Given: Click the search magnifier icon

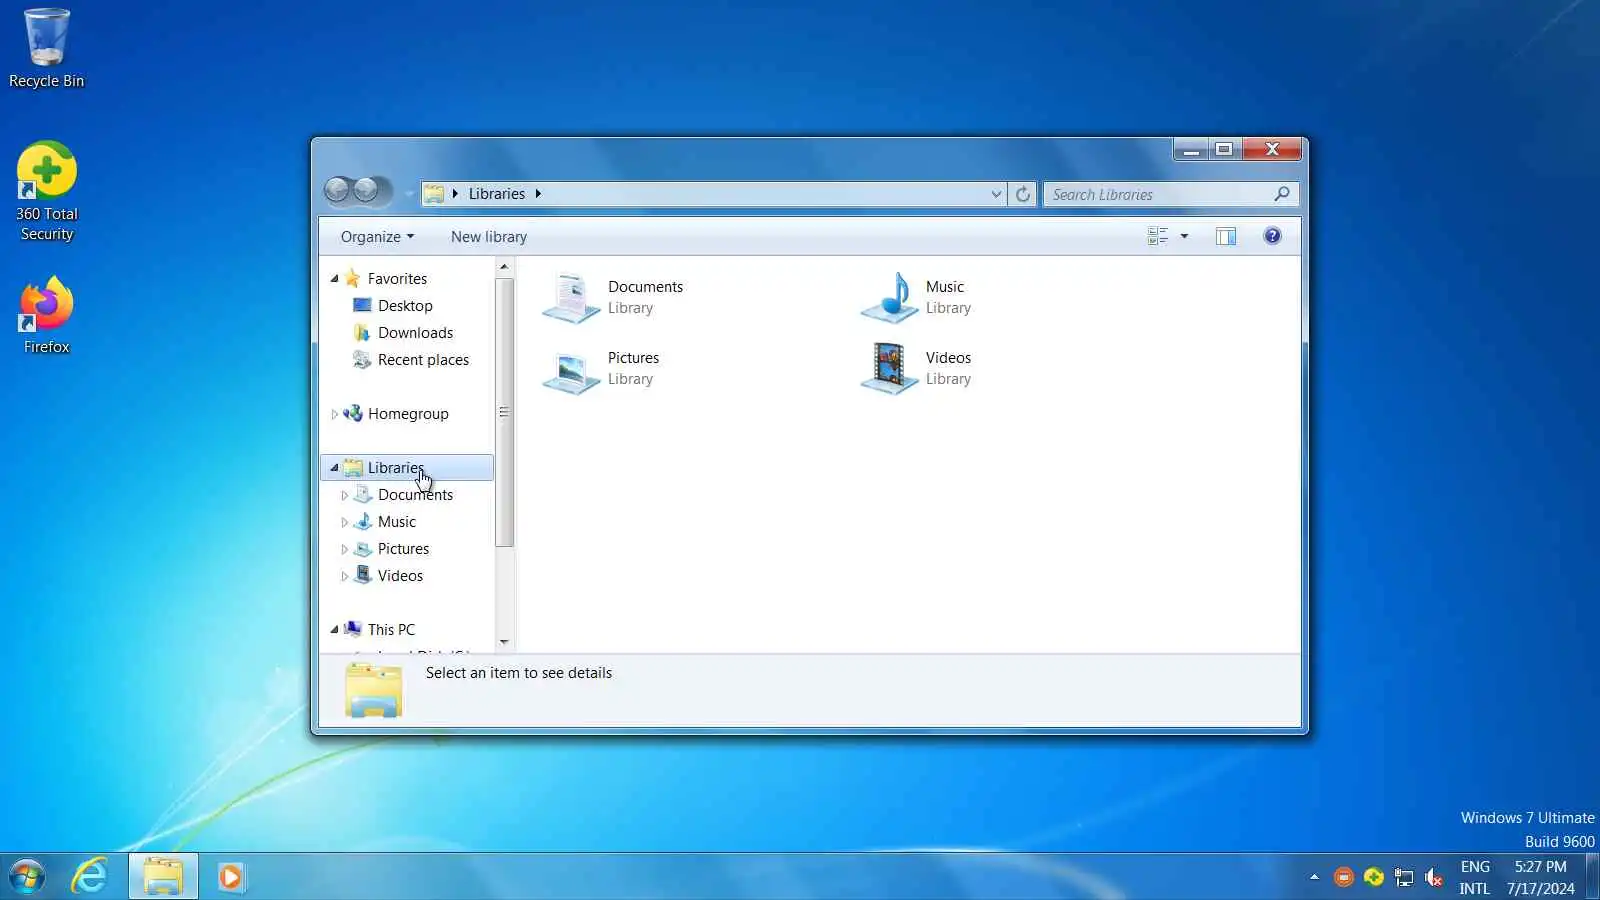Looking at the screenshot, I should tap(1282, 194).
